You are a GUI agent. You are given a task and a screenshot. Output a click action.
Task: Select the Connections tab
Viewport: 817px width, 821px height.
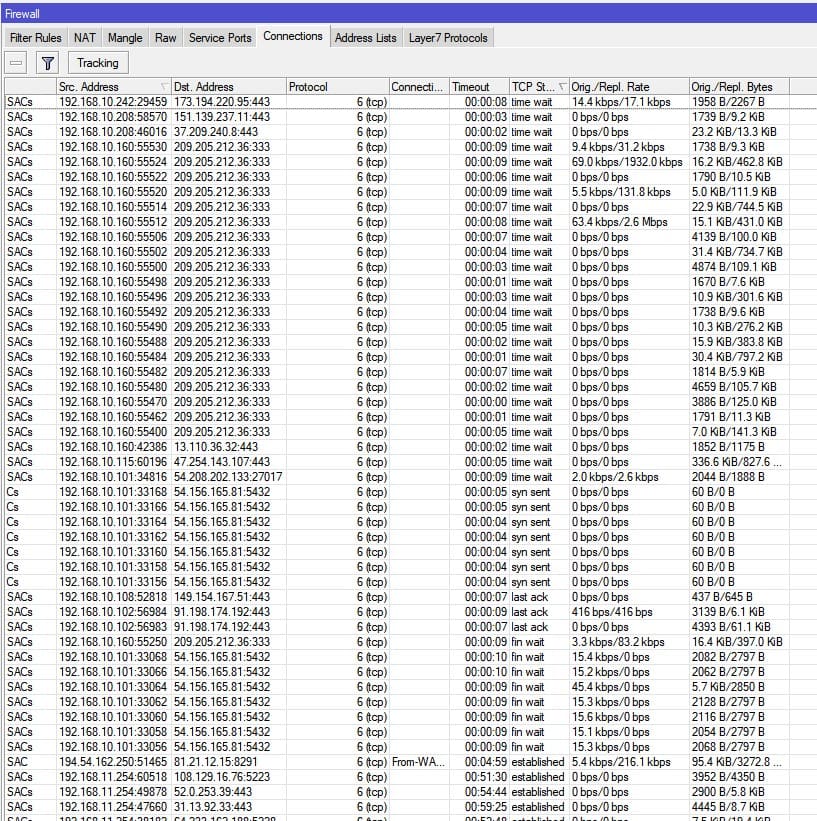(293, 36)
